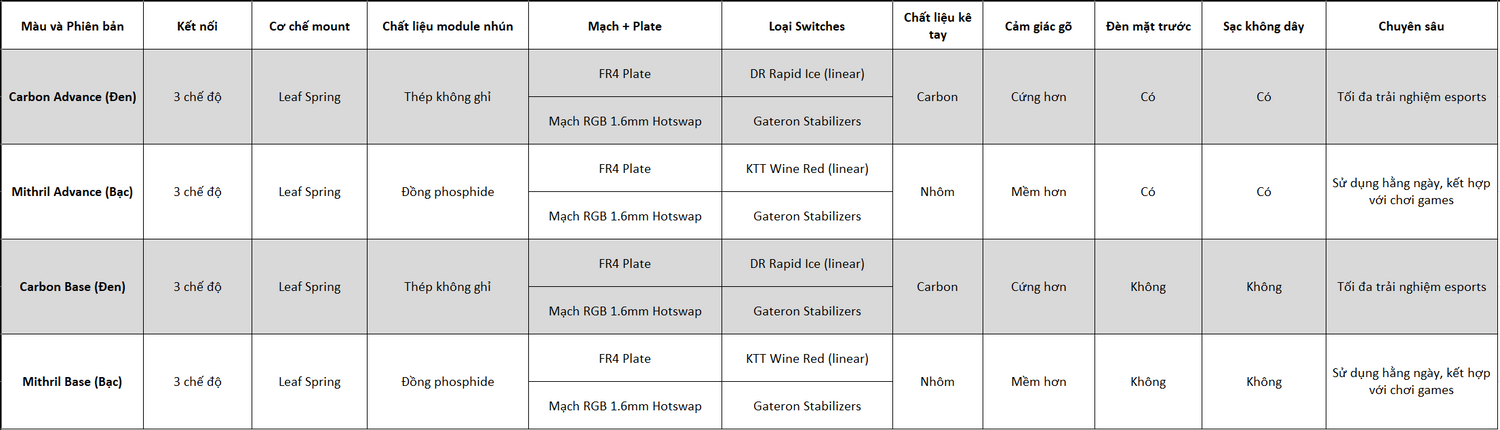Click the "Mithril Advance (Bạc)" row label
Image resolution: width=1500 pixels, height=430 pixels.
point(72,192)
